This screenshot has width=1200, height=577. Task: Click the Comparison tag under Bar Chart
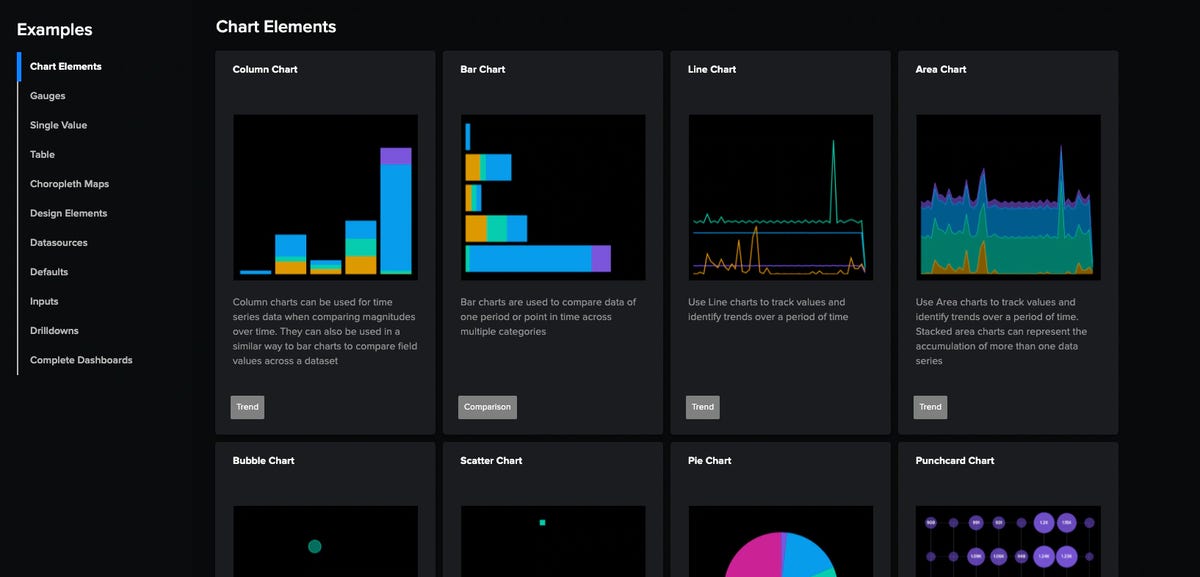[x=487, y=407]
